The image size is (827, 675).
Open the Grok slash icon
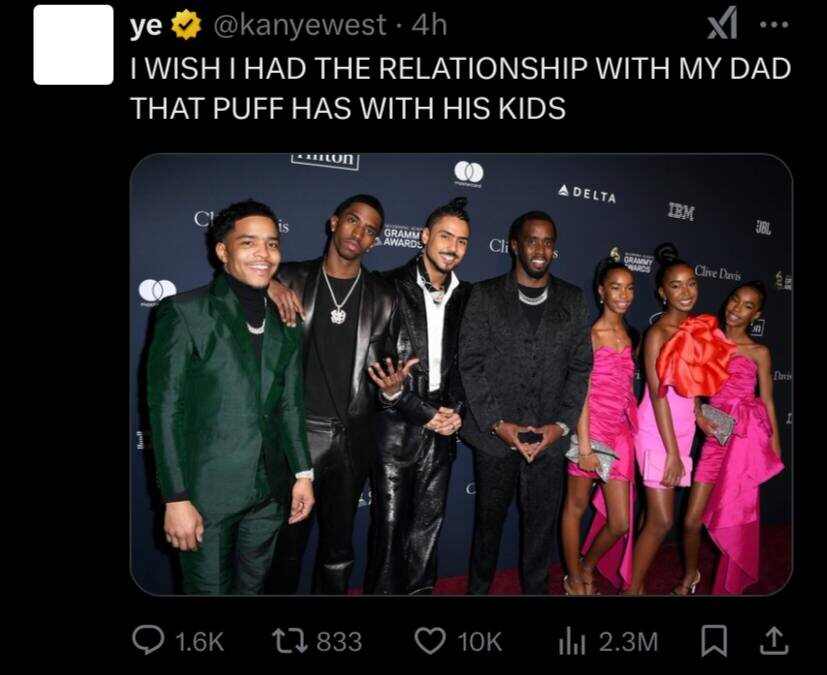722,26
